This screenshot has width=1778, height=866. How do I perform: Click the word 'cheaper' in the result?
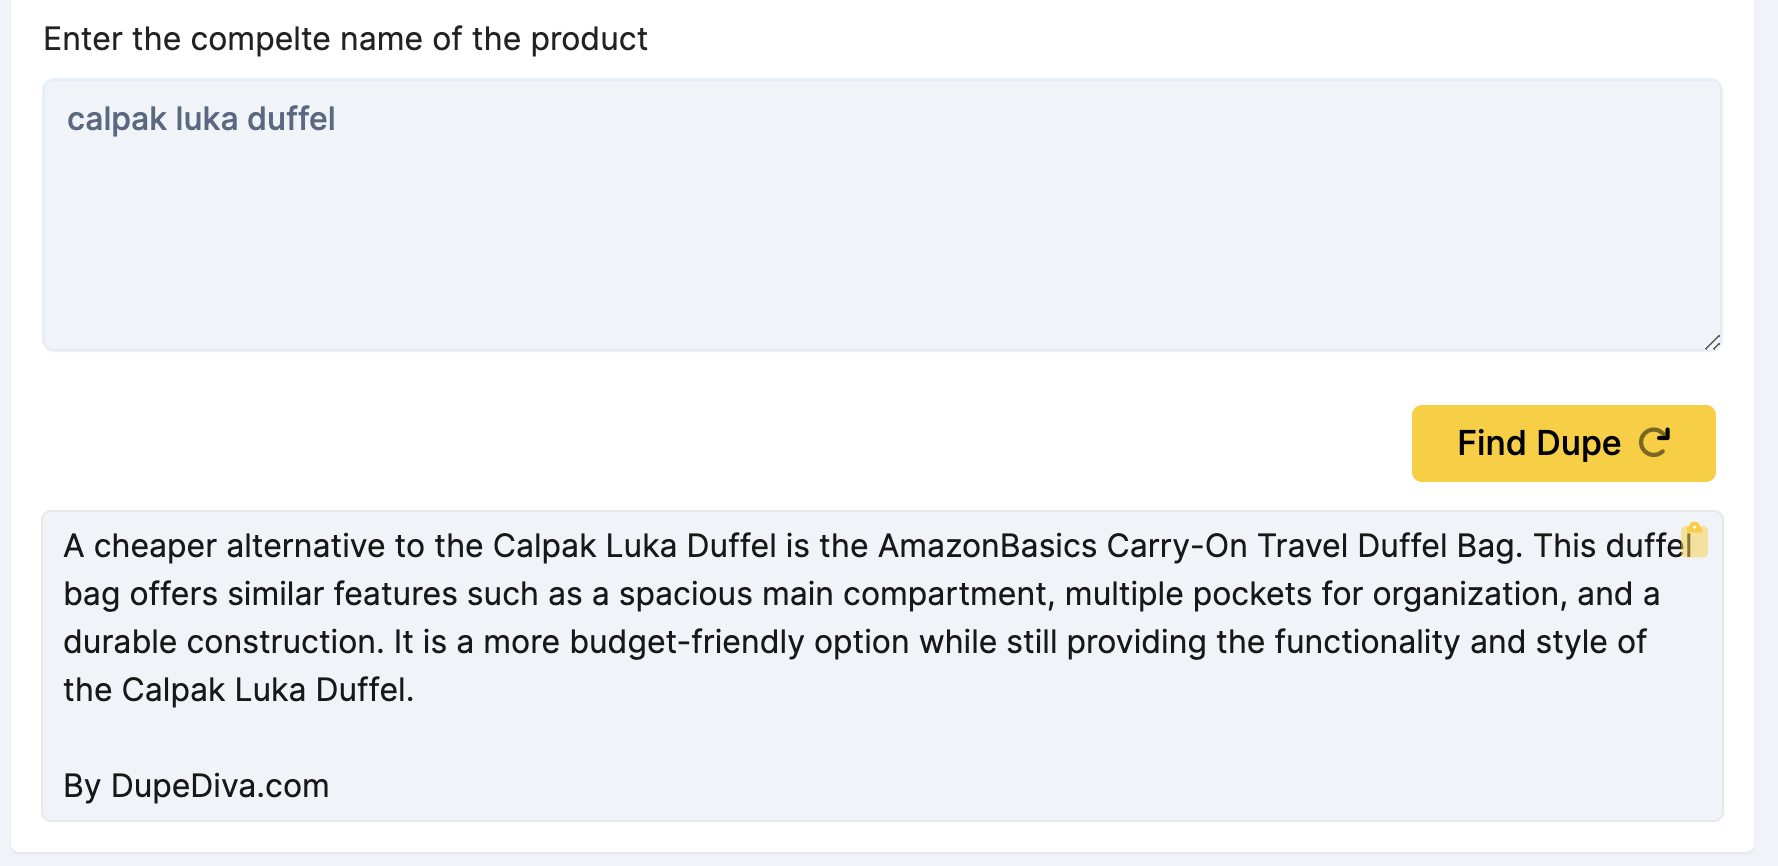tap(155, 546)
